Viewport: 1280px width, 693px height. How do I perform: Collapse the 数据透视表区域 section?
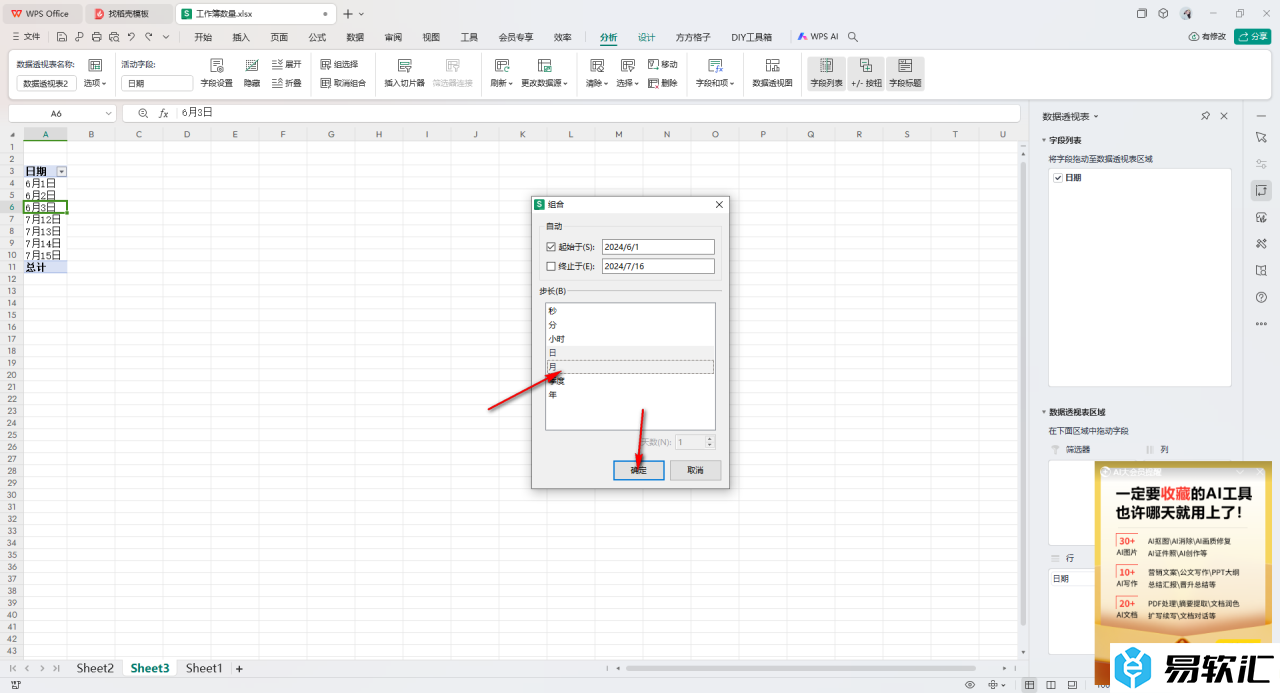[1044, 412]
